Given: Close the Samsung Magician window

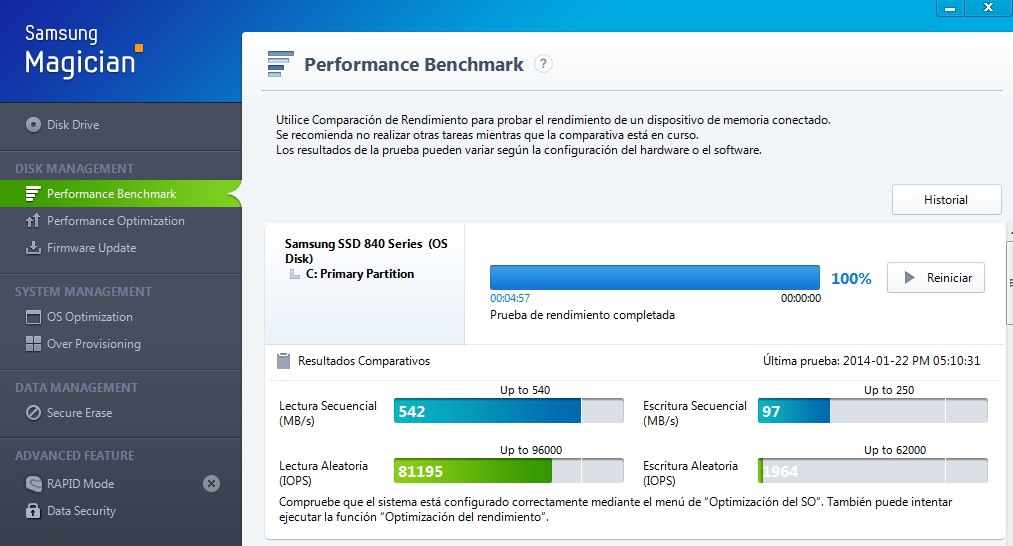Looking at the screenshot, I should 988,8.
